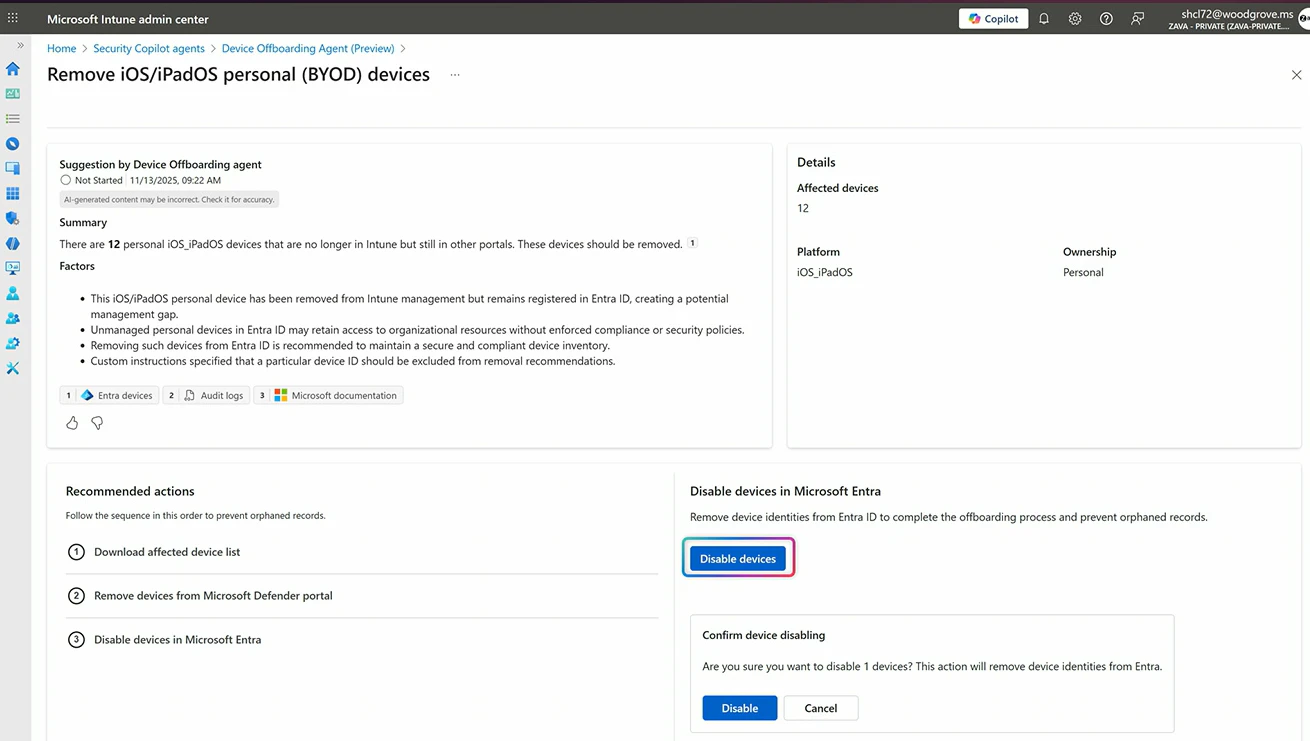Open the notifications bell
1310x741 pixels.
pos(1044,18)
